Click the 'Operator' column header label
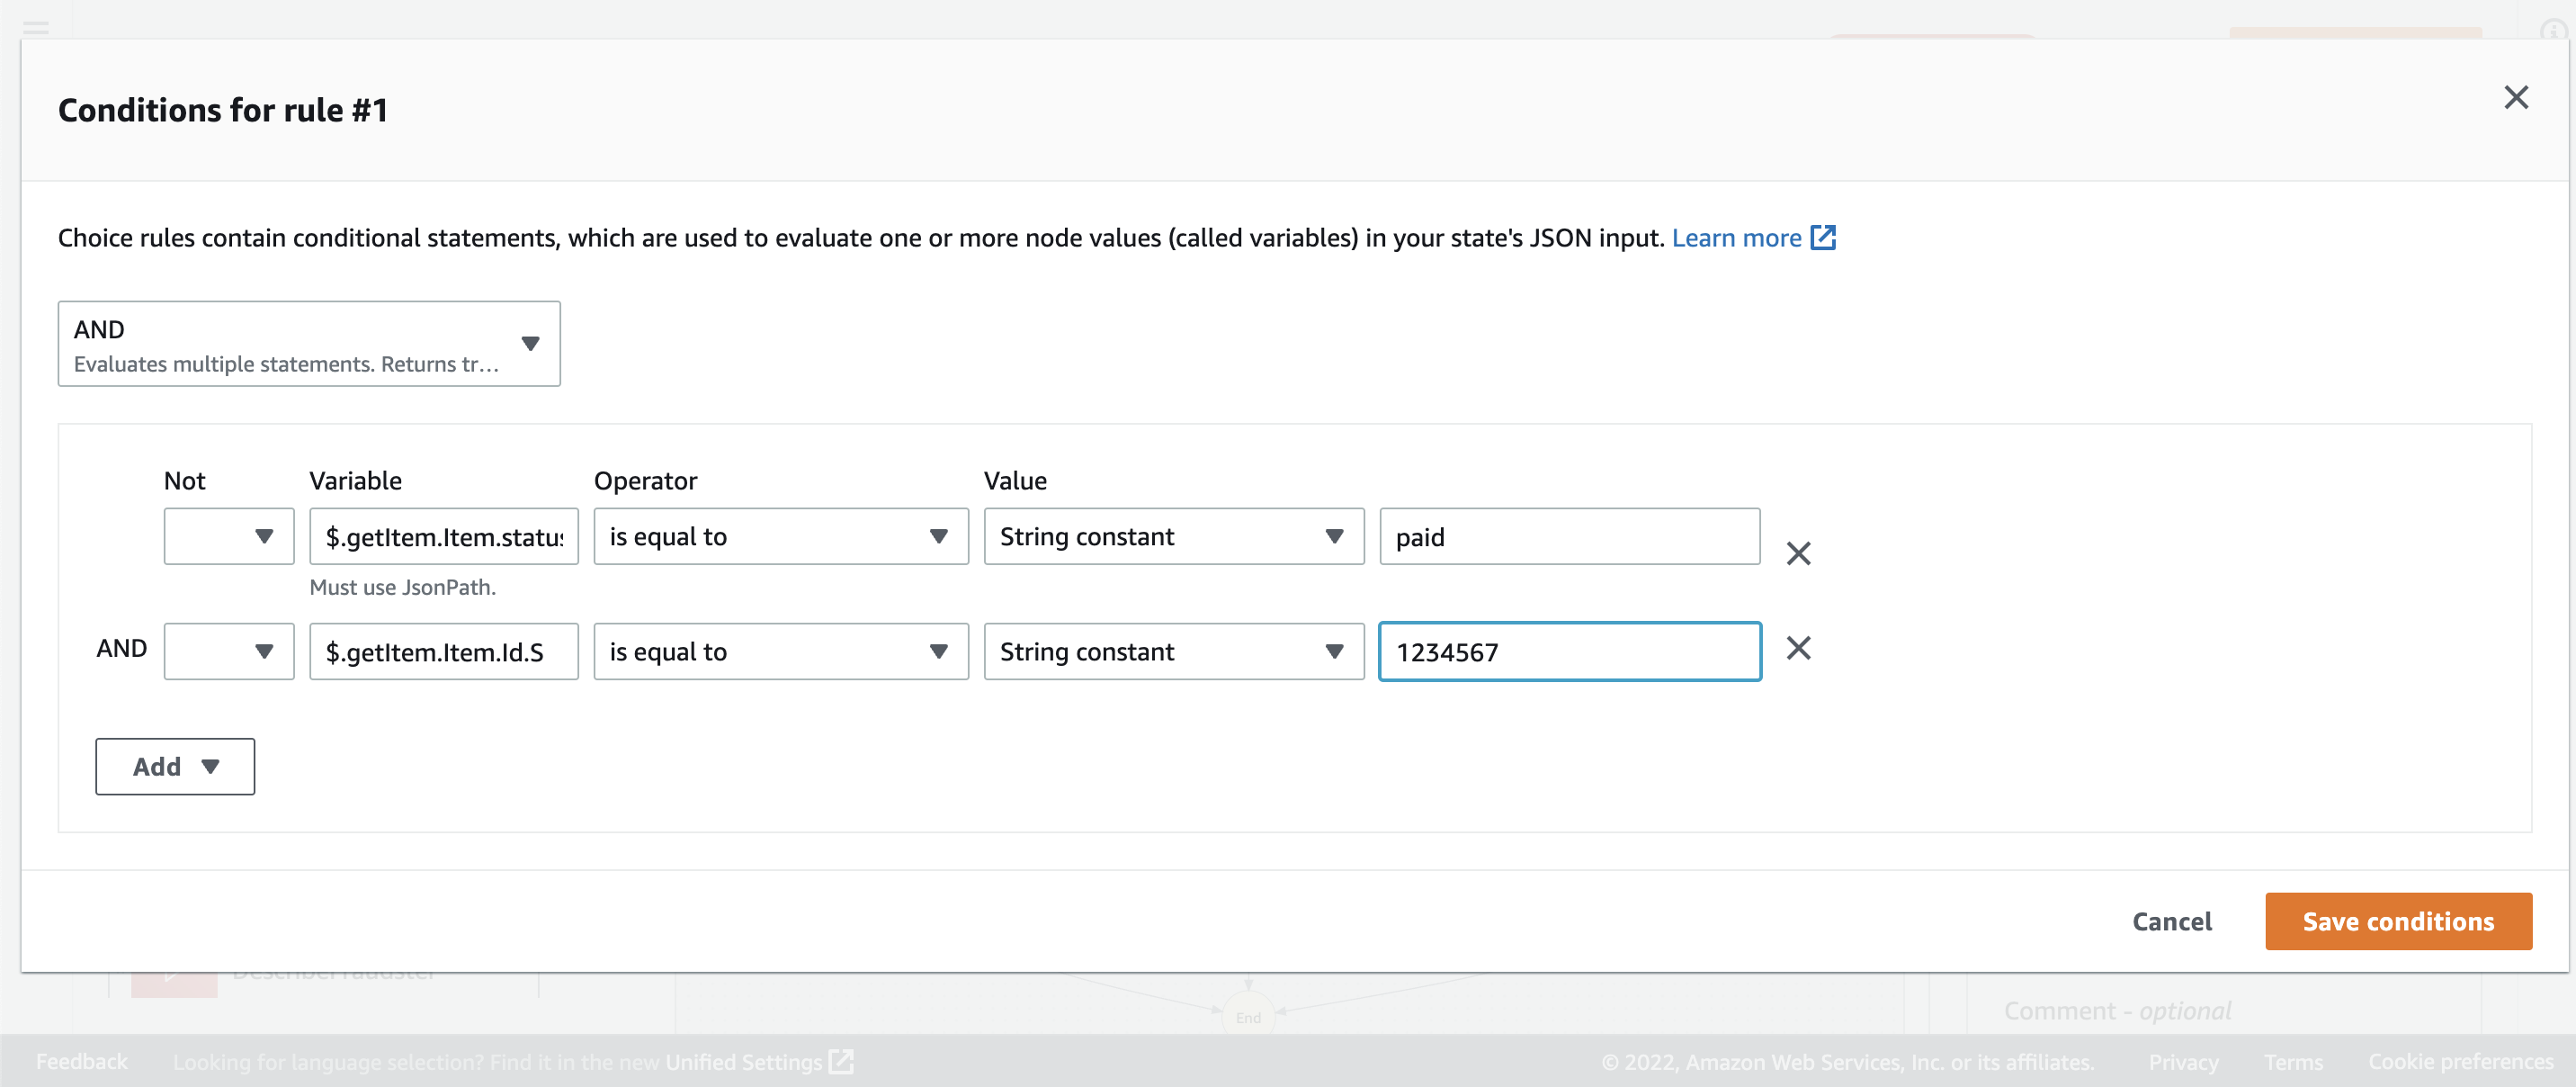Viewport: 2576px width, 1087px height. click(645, 481)
